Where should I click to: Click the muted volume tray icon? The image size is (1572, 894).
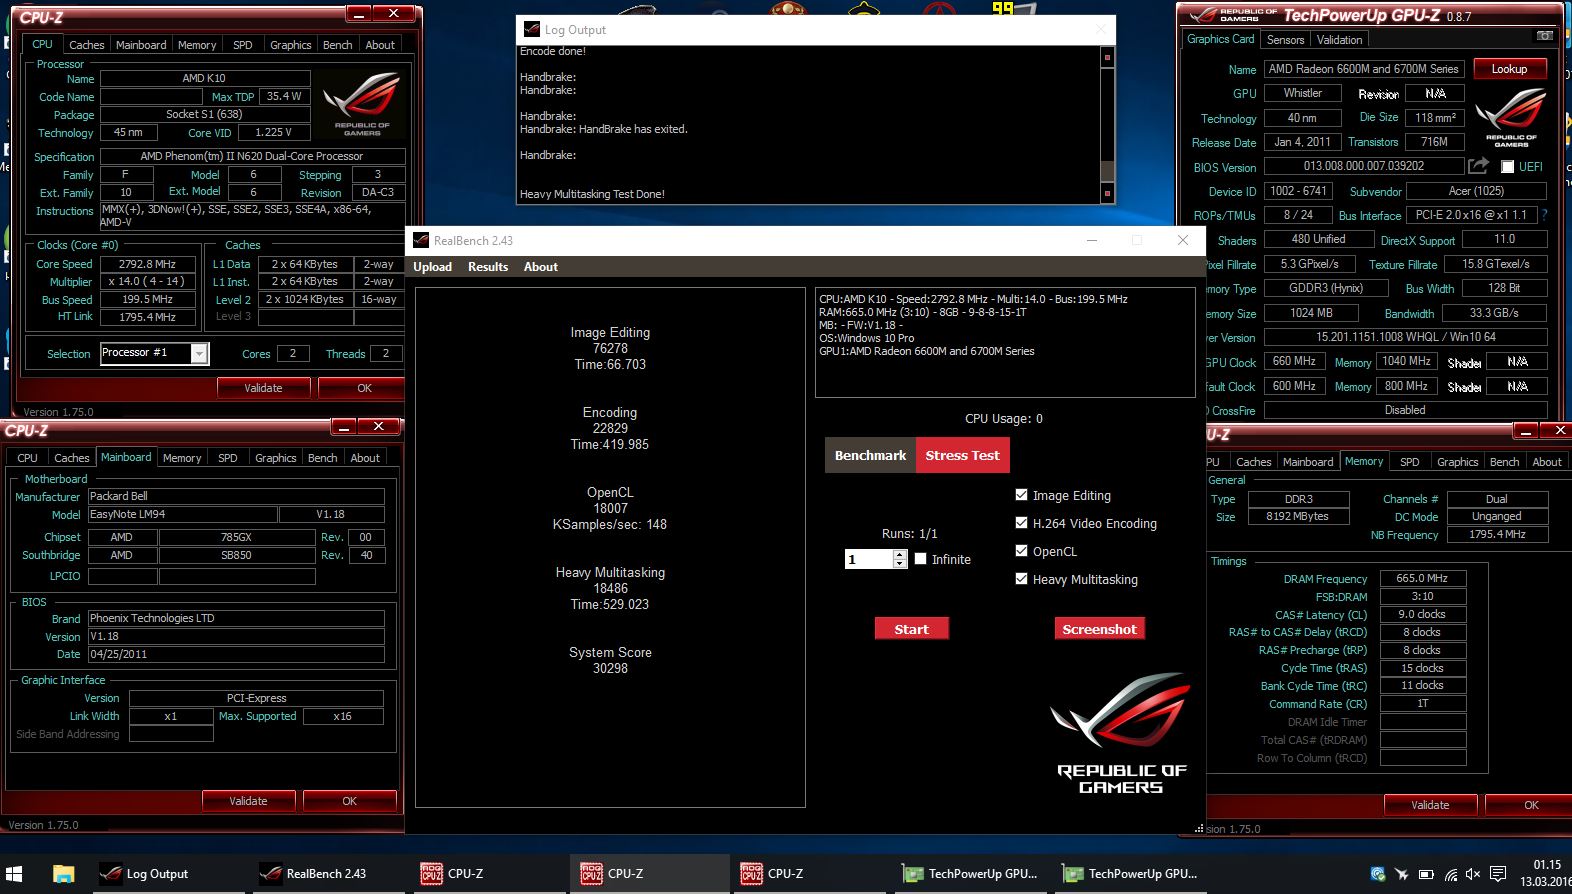[1473, 874]
